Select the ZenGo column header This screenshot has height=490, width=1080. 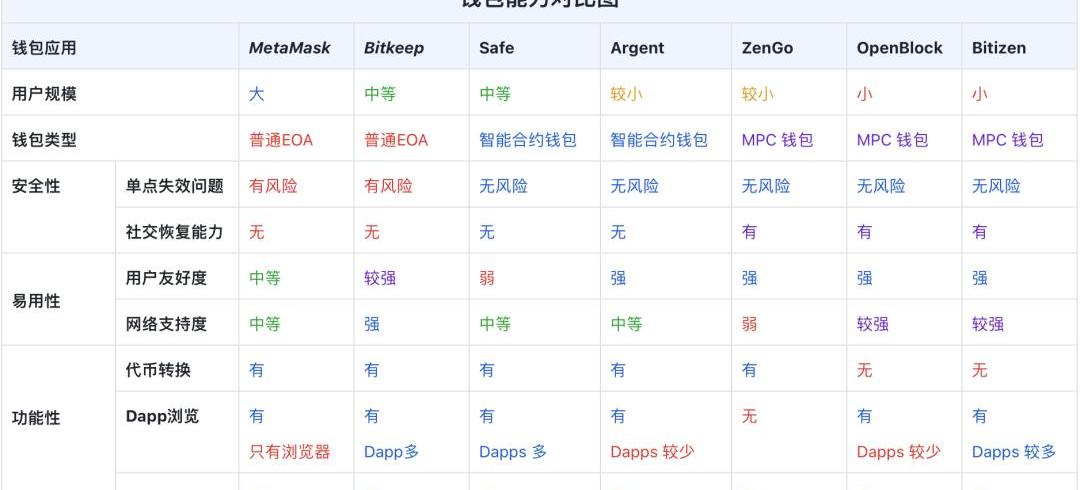767,48
